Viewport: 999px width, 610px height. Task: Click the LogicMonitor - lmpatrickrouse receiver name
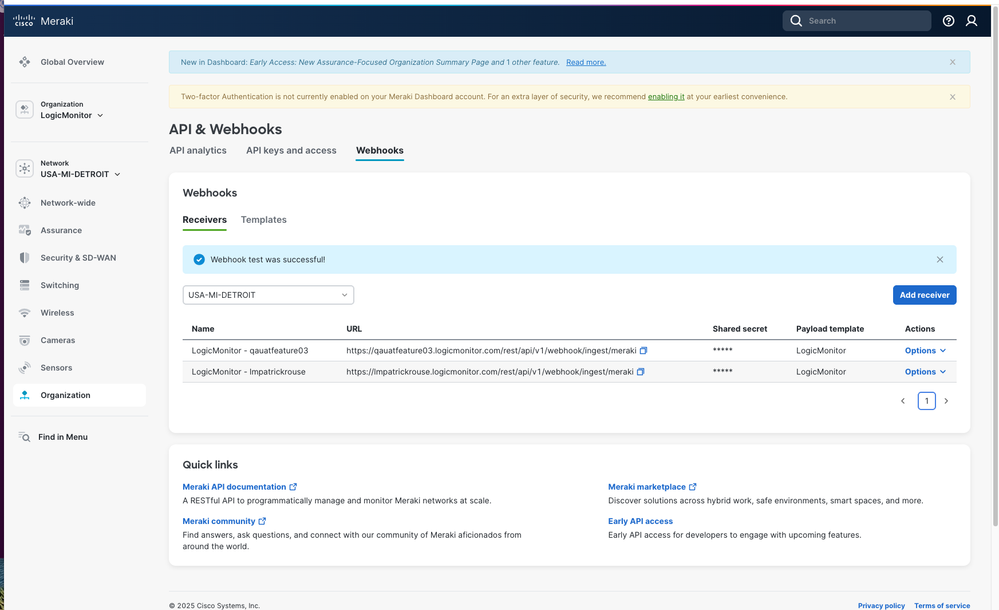click(248, 372)
